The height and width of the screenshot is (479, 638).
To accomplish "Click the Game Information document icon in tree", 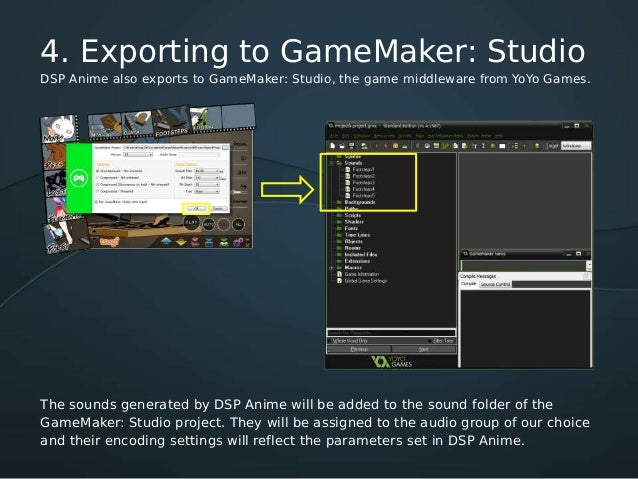I will [339, 274].
